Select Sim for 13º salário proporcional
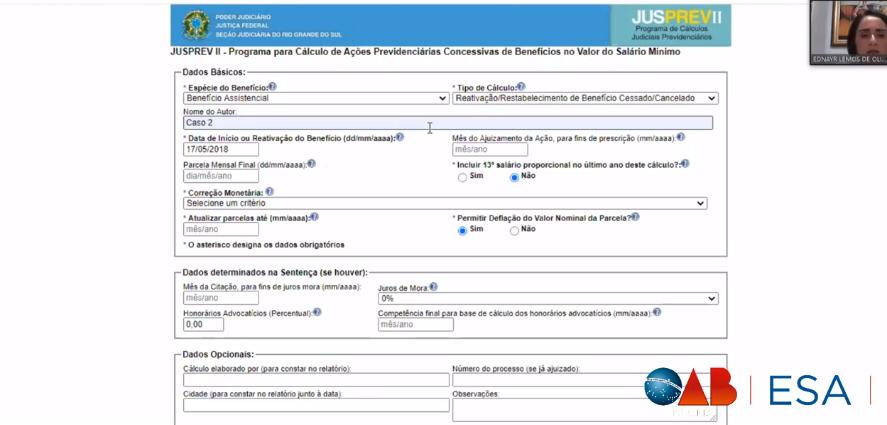Image resolution: width=887 pixels, height=425 pixels. pyautogui.click(x=462, y=178)
